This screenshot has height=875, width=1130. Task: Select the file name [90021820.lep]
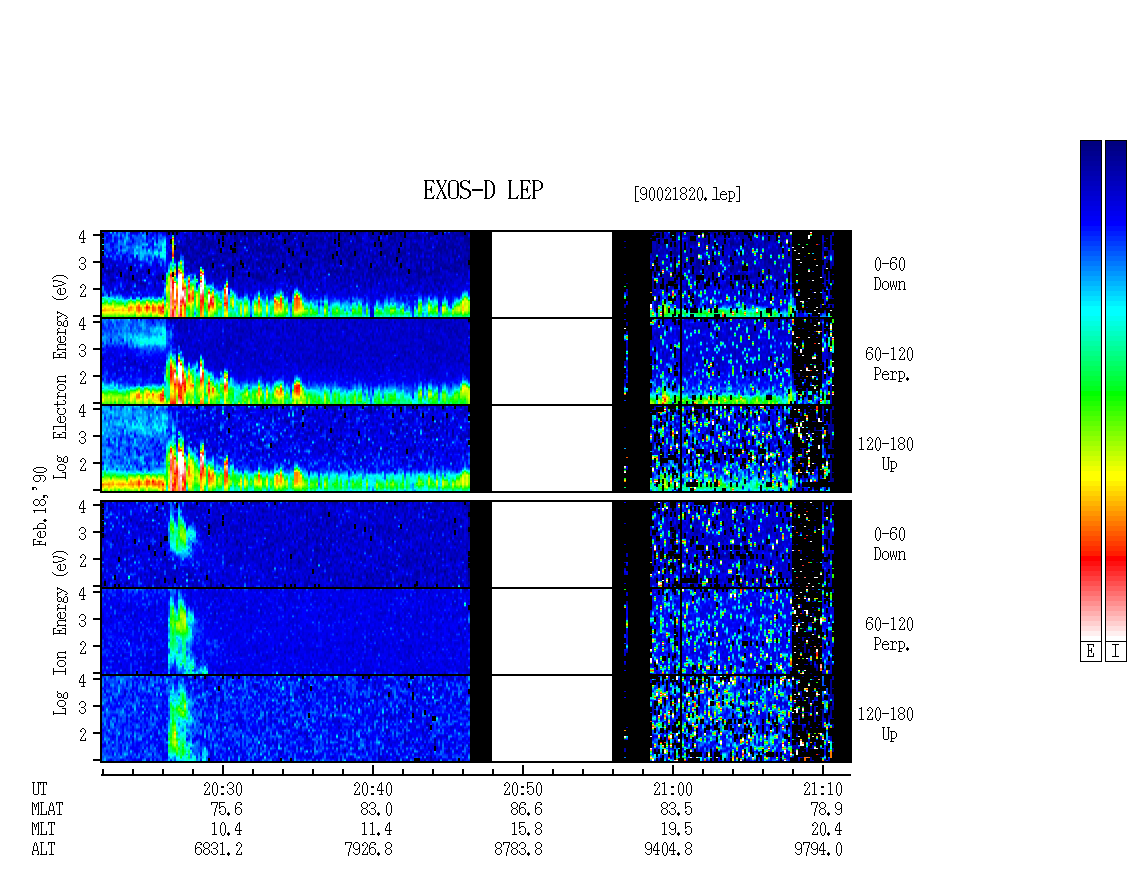687,194
